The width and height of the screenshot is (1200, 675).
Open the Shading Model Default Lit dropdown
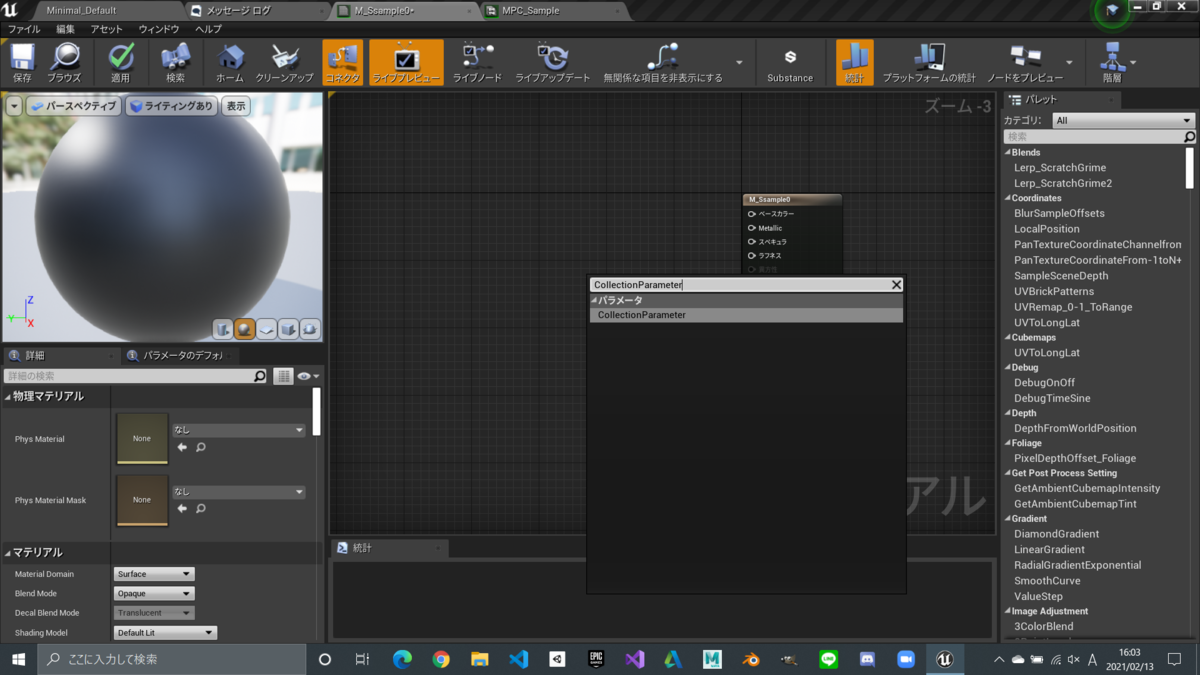(x=165, y=632)
